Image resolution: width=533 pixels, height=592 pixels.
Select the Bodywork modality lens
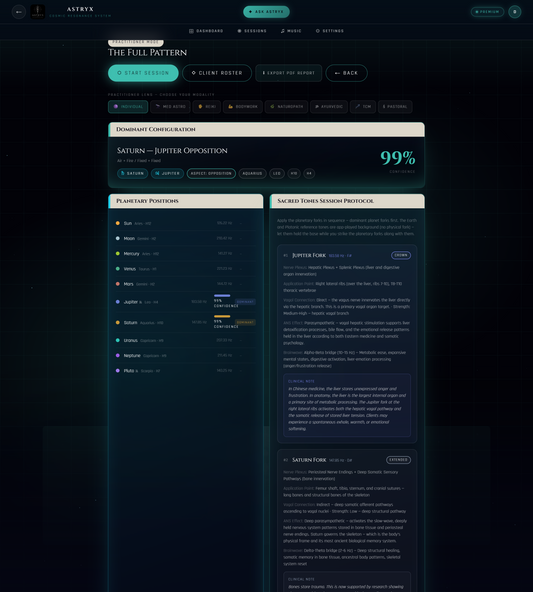coord(242,107)
